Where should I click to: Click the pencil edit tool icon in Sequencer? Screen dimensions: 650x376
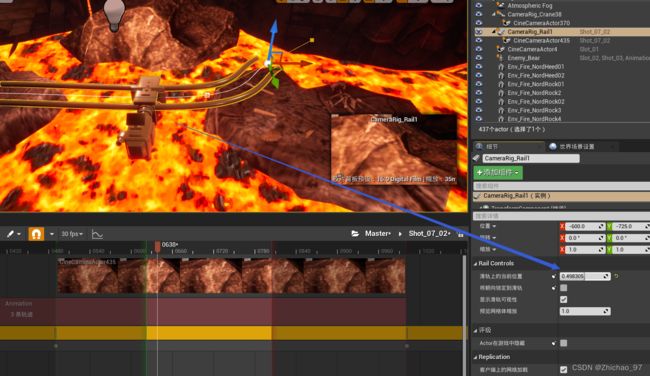(10, 234)
